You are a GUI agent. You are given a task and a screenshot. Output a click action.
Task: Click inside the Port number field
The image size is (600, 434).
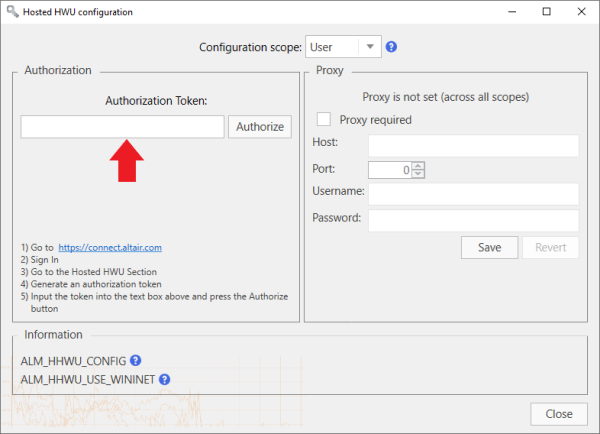389,170
